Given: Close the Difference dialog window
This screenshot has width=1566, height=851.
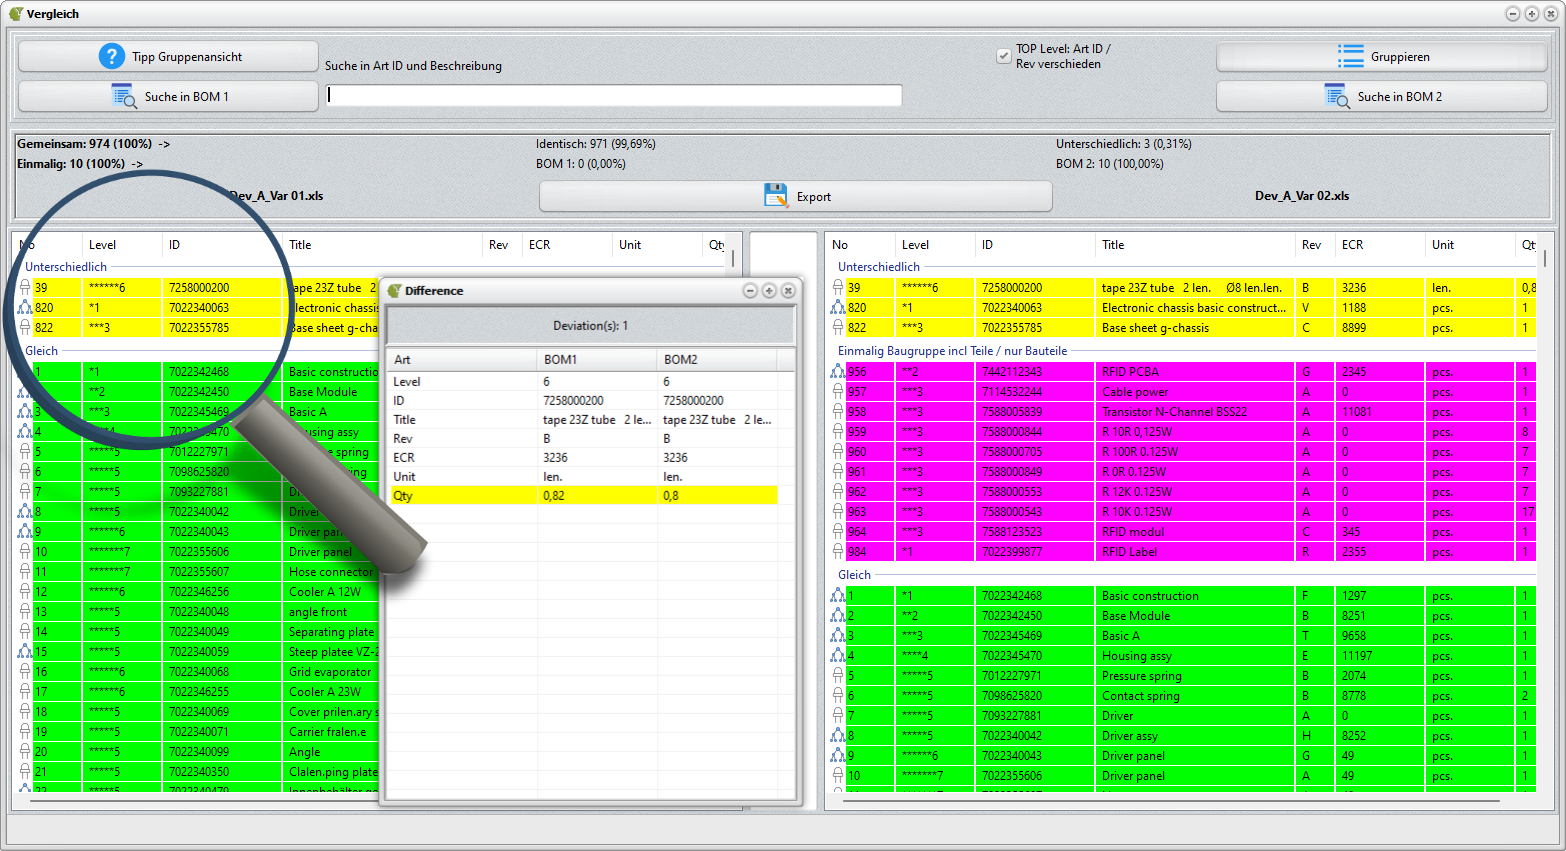Looking at the screenshot, I should pos(788,291).
